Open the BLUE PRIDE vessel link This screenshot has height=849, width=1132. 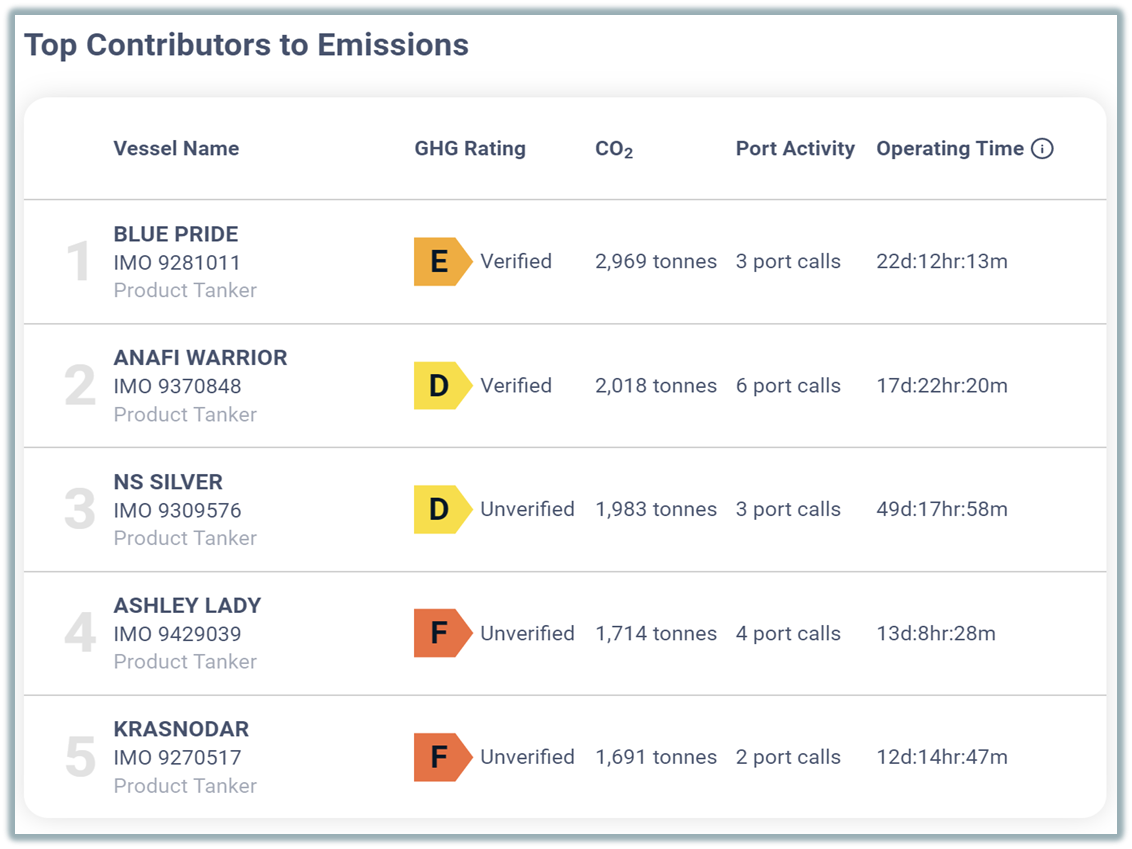tap(176, 234)
